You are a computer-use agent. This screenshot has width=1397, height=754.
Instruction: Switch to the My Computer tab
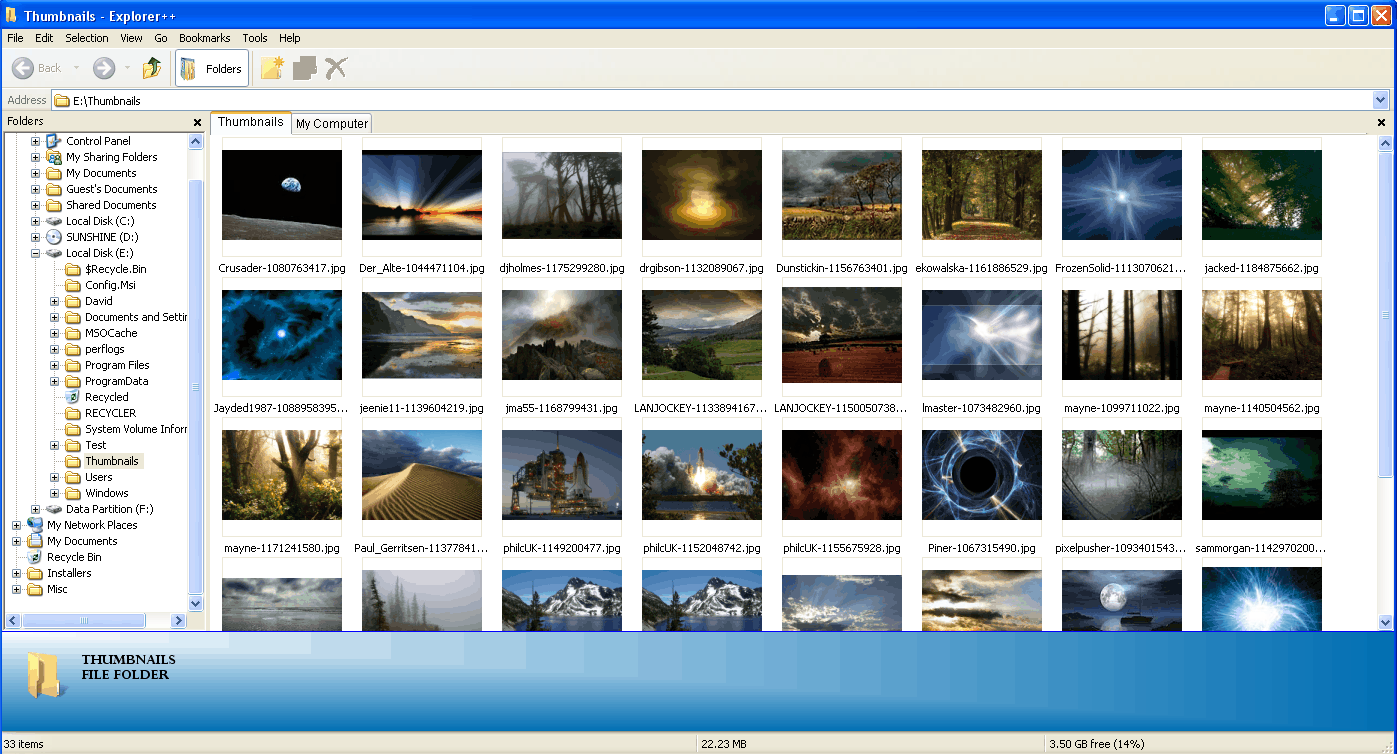coord(332,124)
